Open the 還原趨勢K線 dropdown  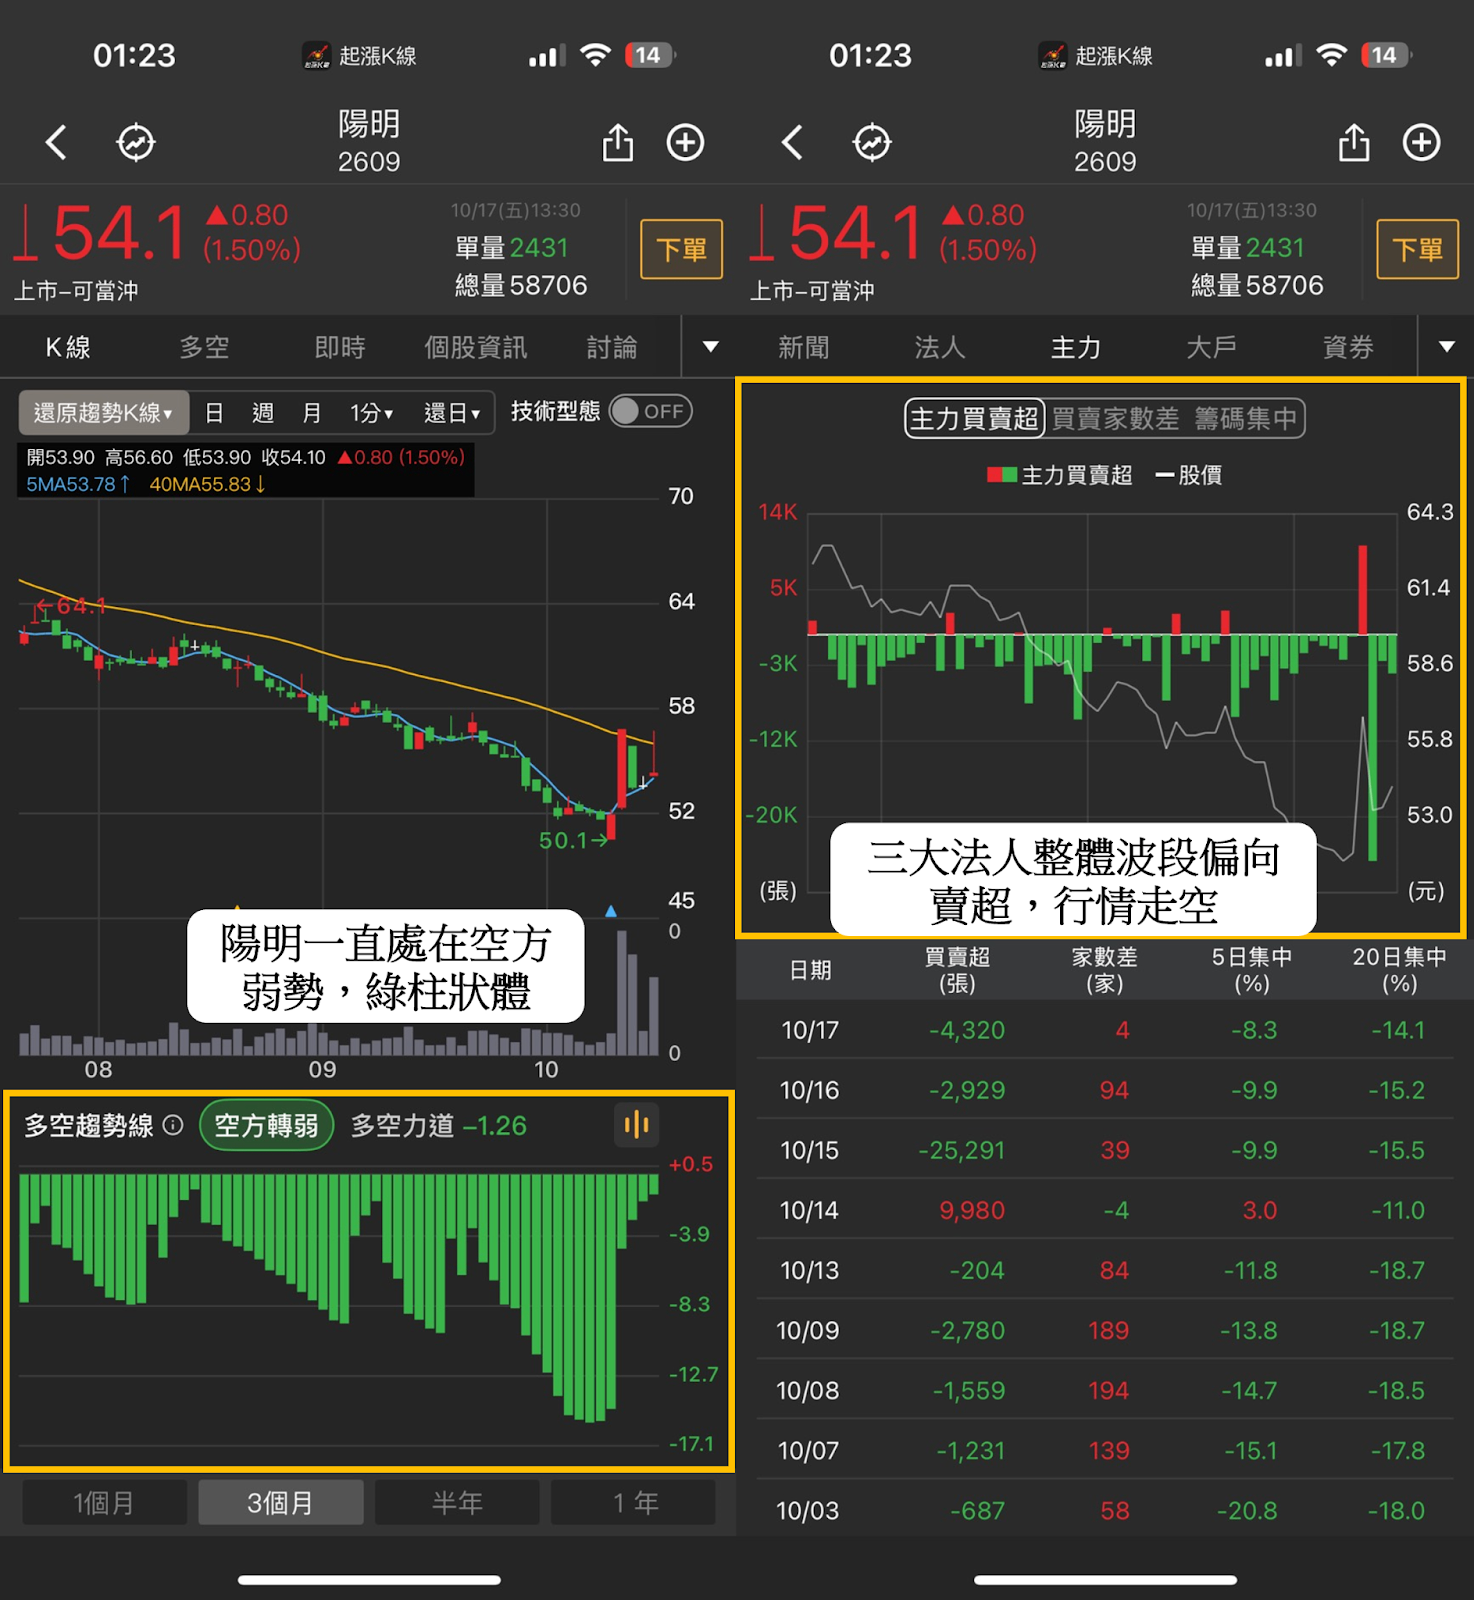tap(104, 412)
